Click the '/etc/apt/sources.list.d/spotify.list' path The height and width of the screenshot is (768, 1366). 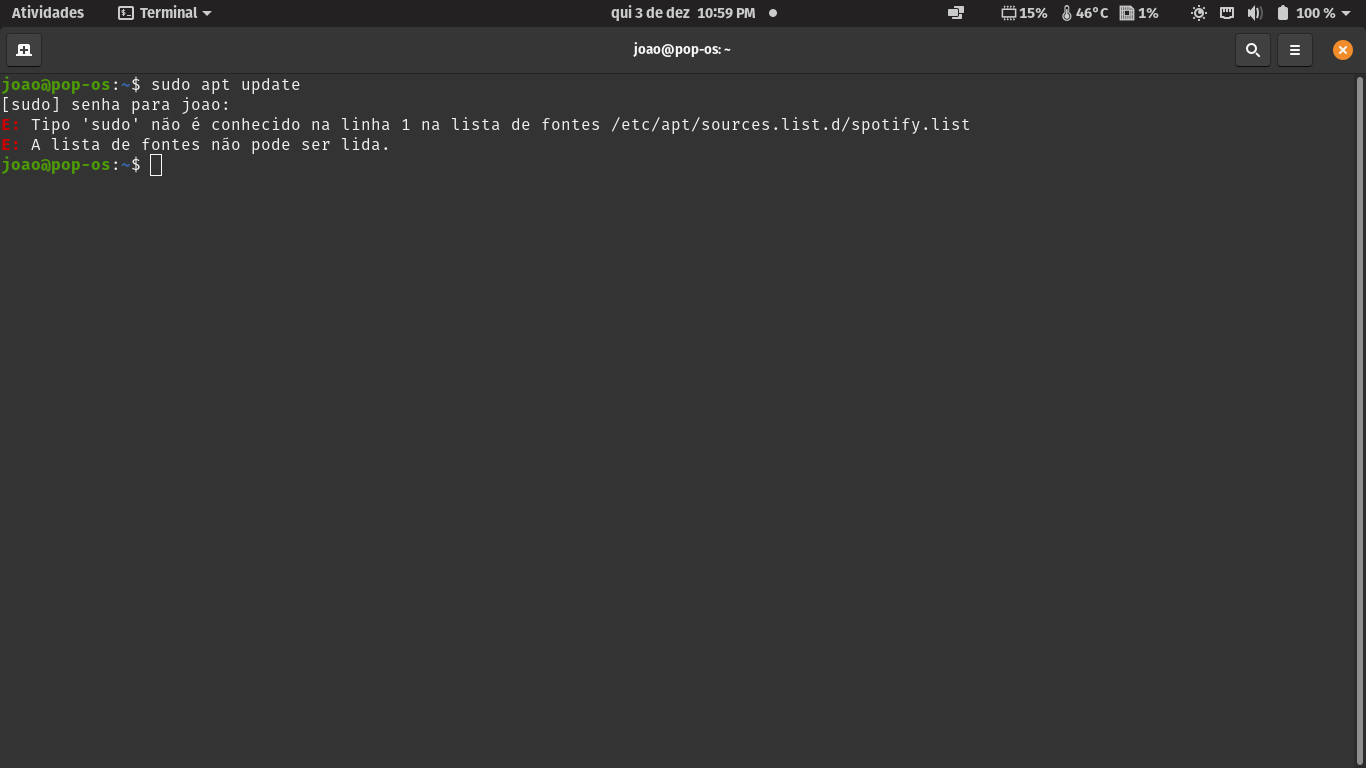(791, 125)
